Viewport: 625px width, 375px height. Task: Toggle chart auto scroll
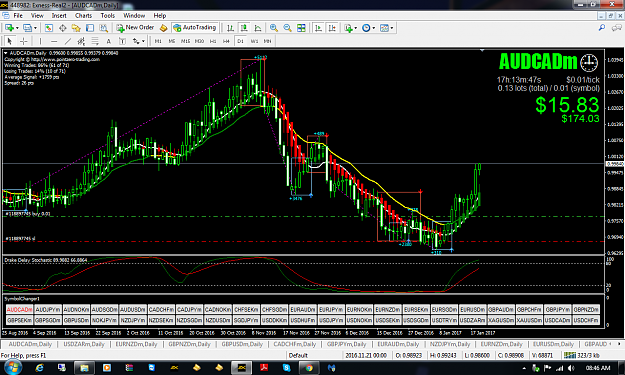pyautogui.click(x=318, y=28)
